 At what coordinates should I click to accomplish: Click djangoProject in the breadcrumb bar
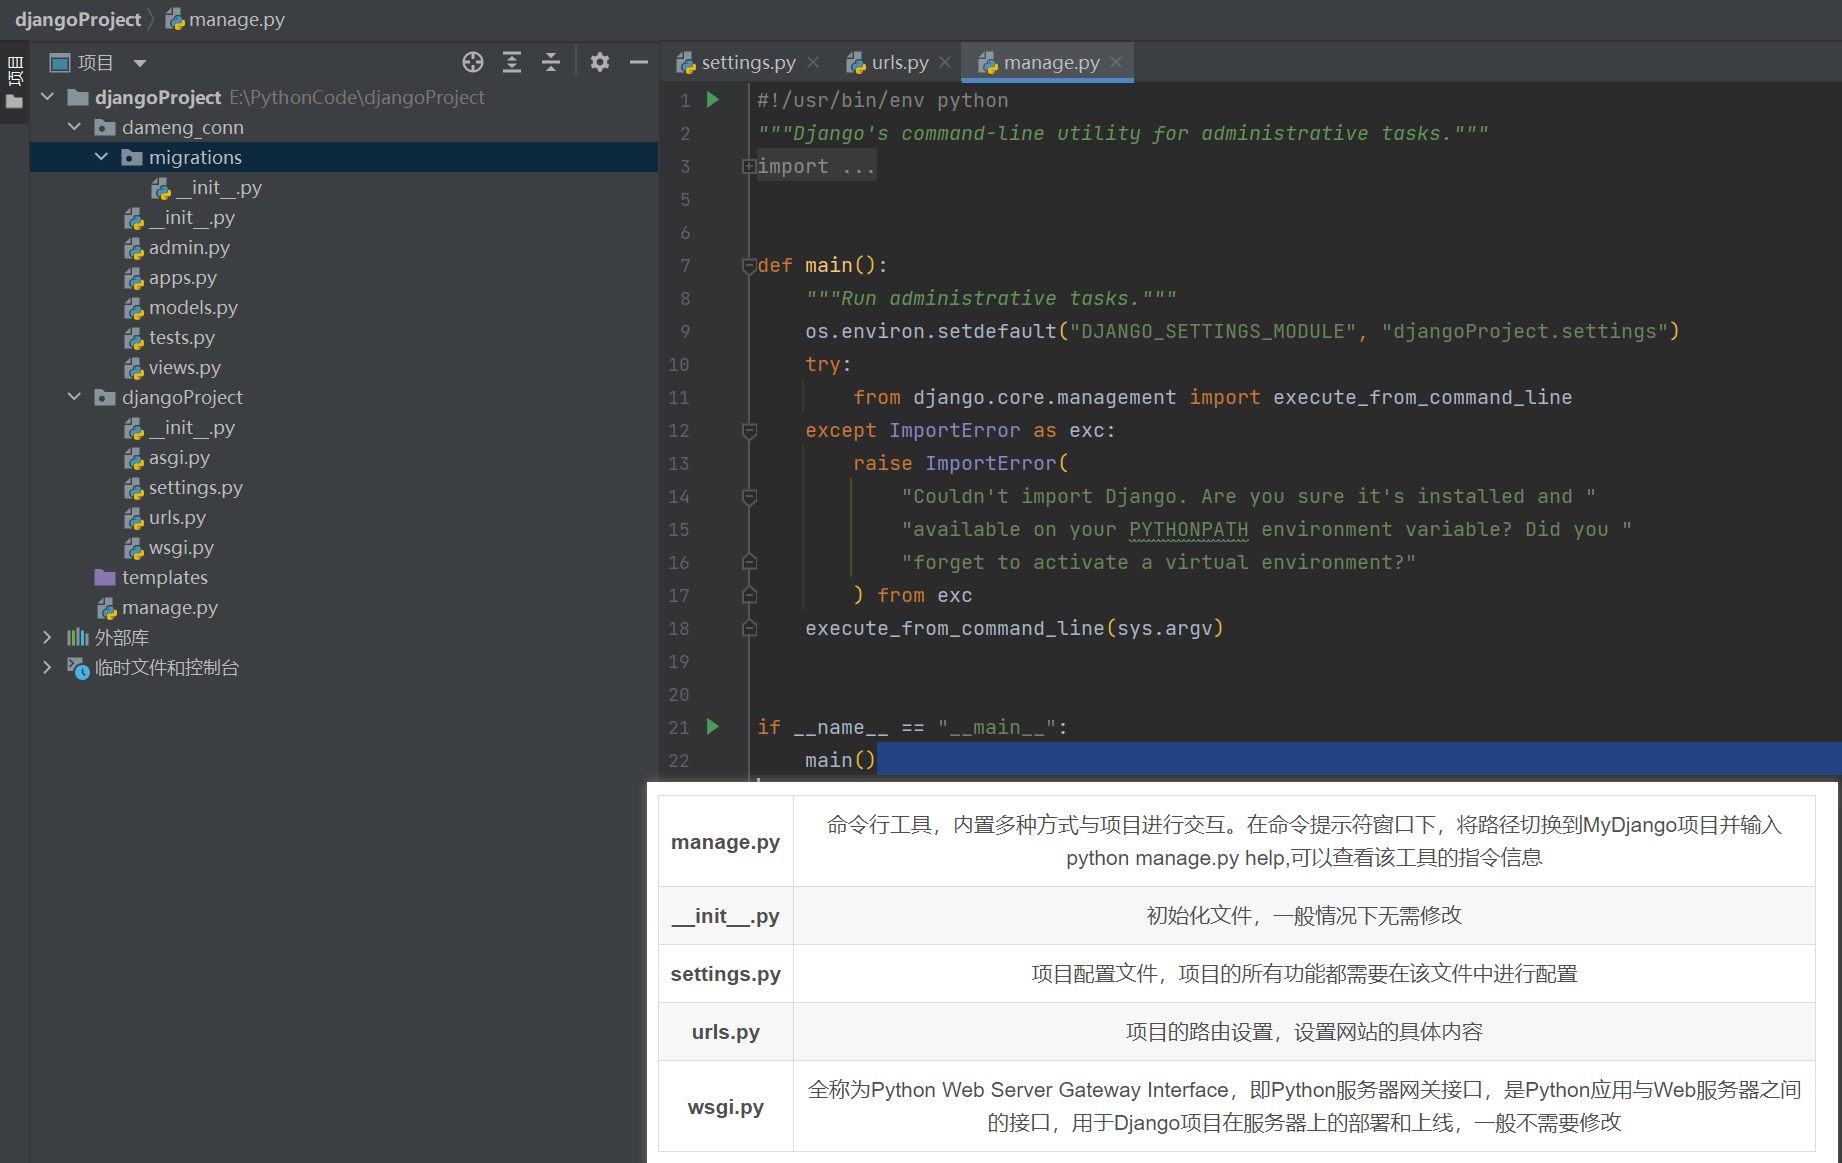click(78, 19)
